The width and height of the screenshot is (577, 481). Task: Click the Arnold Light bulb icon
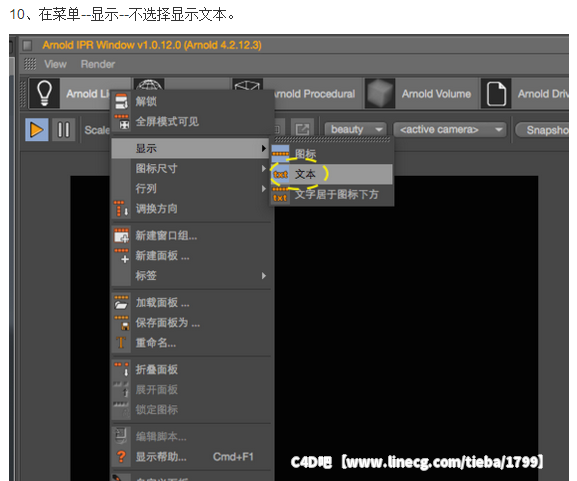coord(44,93)
